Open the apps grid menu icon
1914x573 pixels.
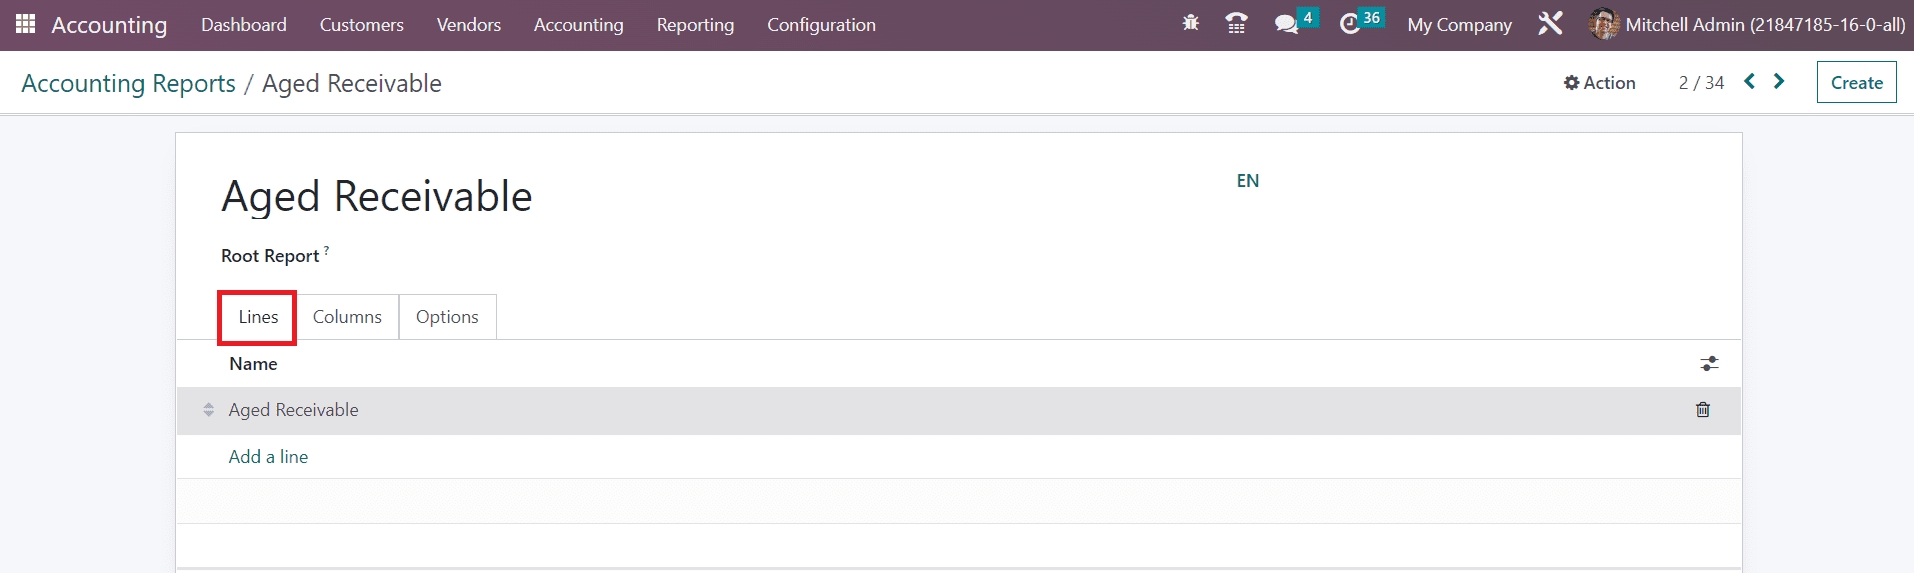25,24
